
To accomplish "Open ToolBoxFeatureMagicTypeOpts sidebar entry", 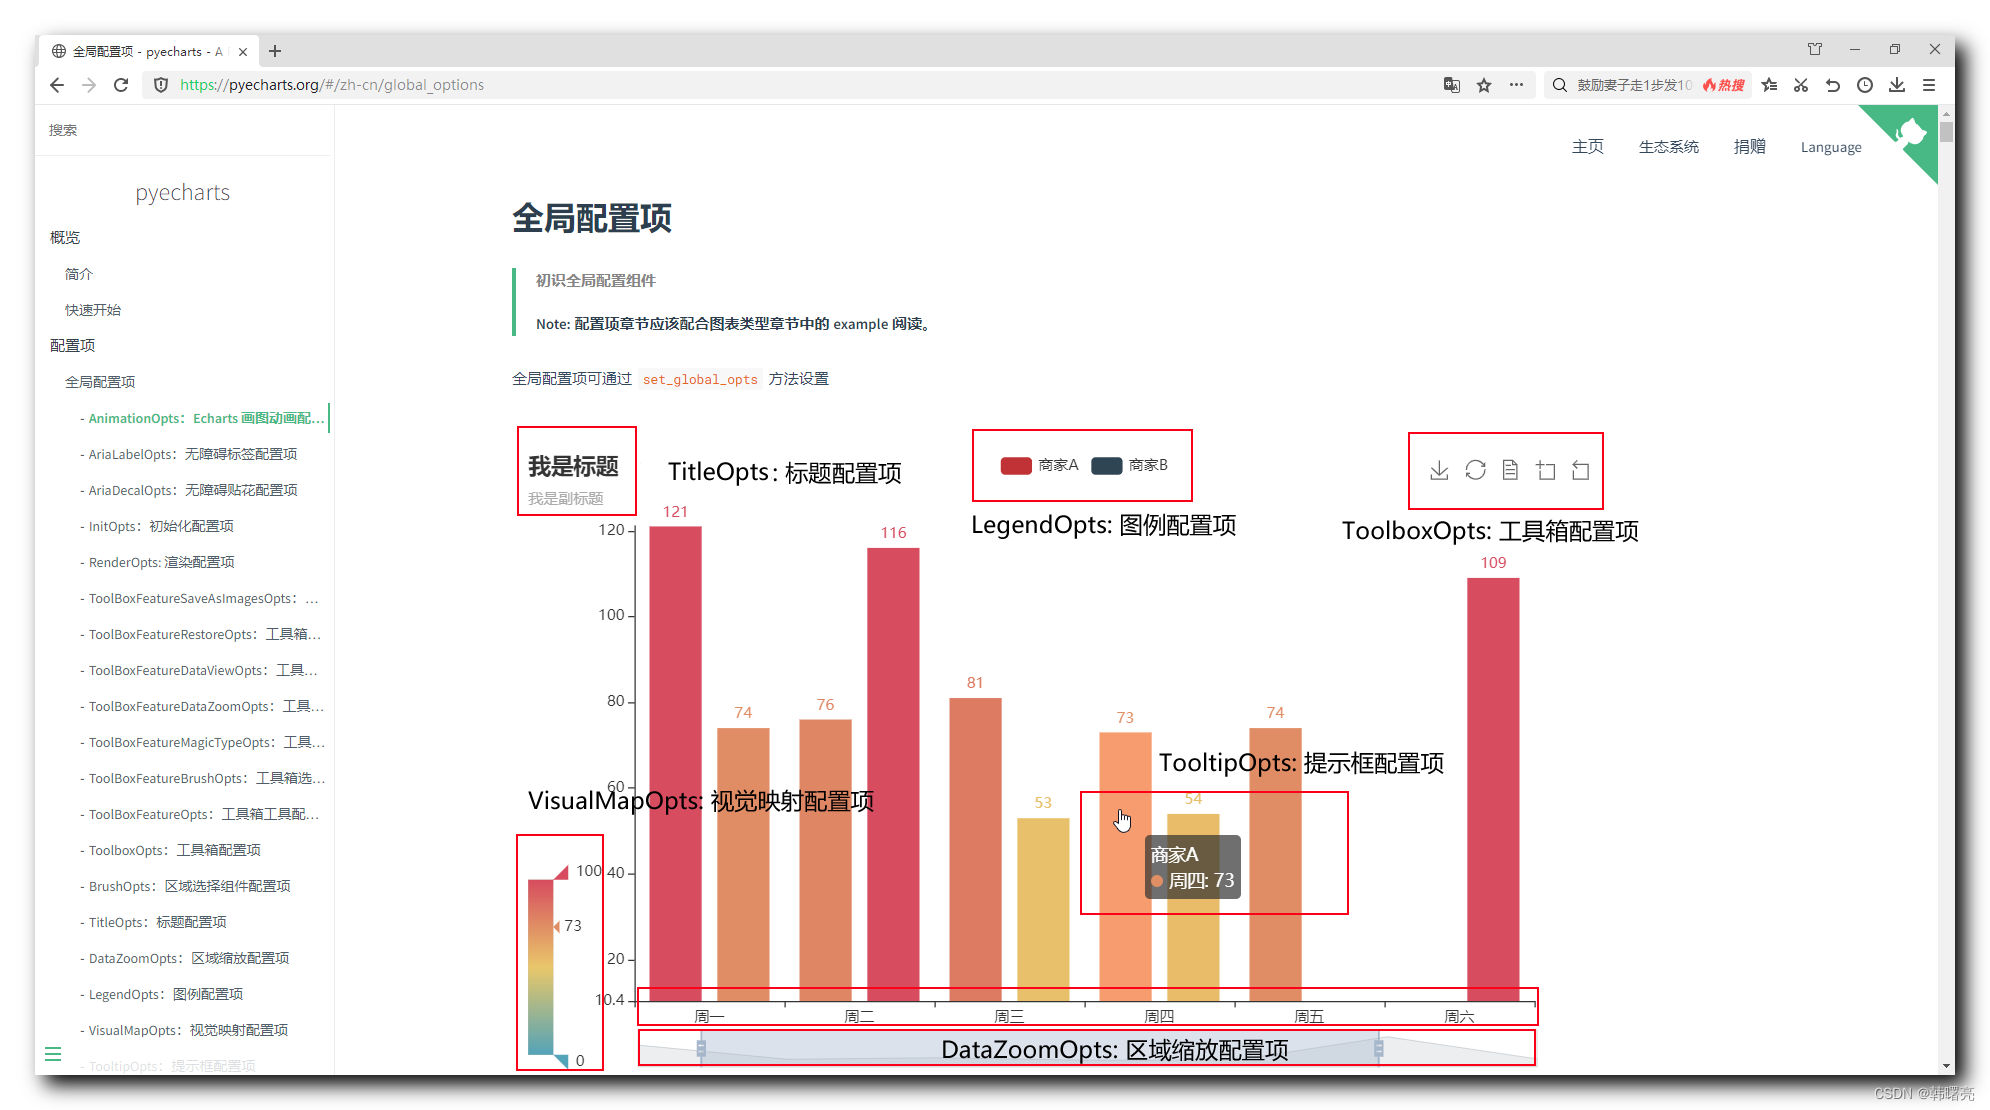I will click(202, 742).
